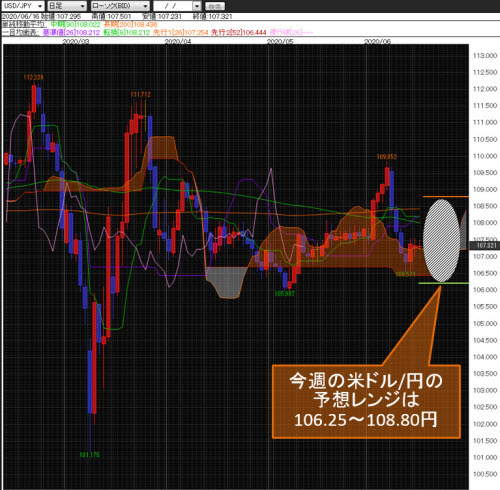Click the 105.000 price axis label
The image size is (500, 490).
coord(485,324)
